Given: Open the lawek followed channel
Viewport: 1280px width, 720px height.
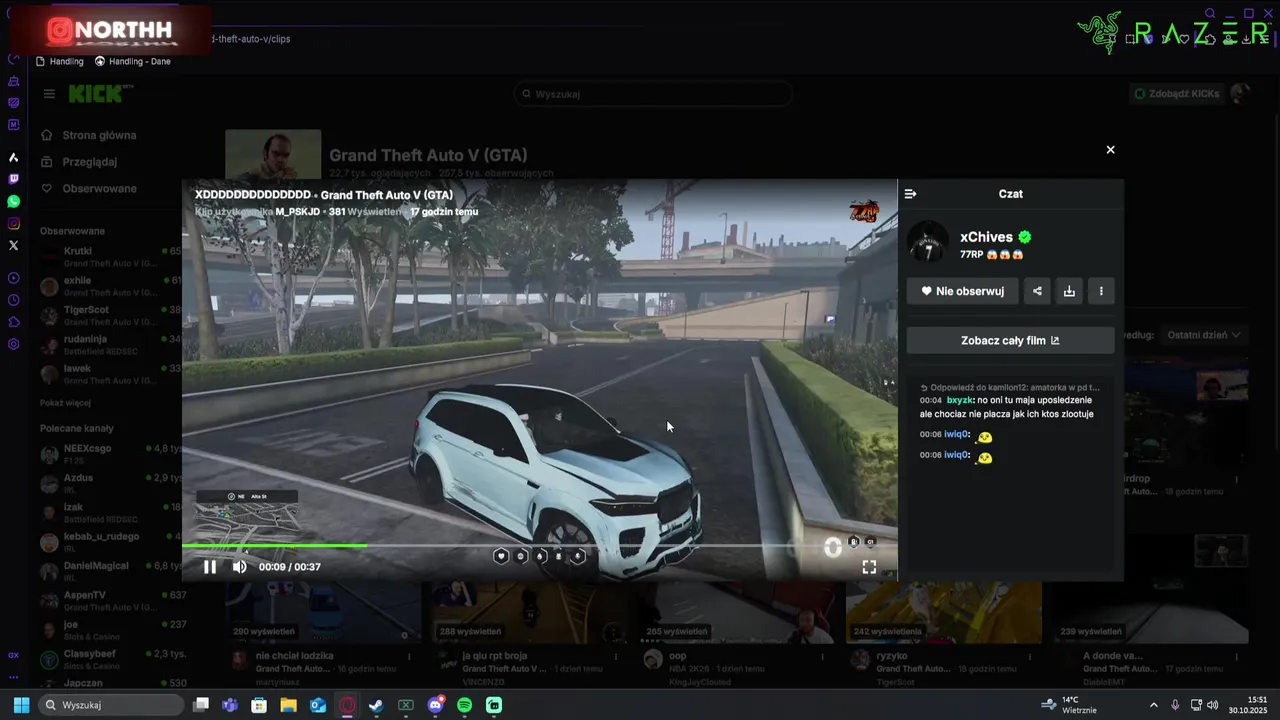Looking at the screenshot, I should [x=110, y=374].
